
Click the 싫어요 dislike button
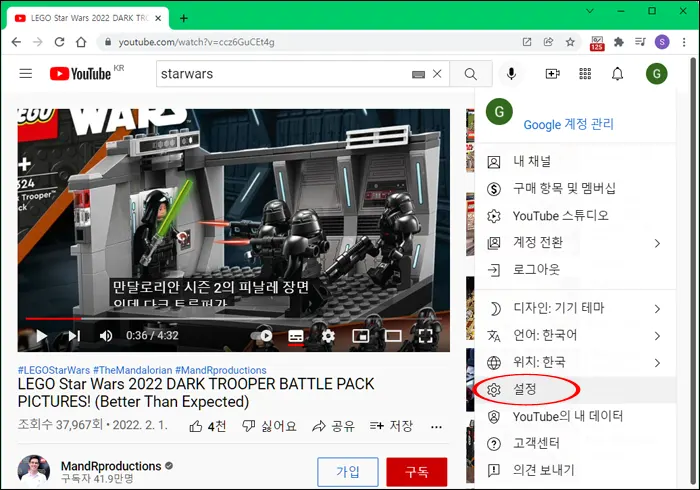pos(269,426)
